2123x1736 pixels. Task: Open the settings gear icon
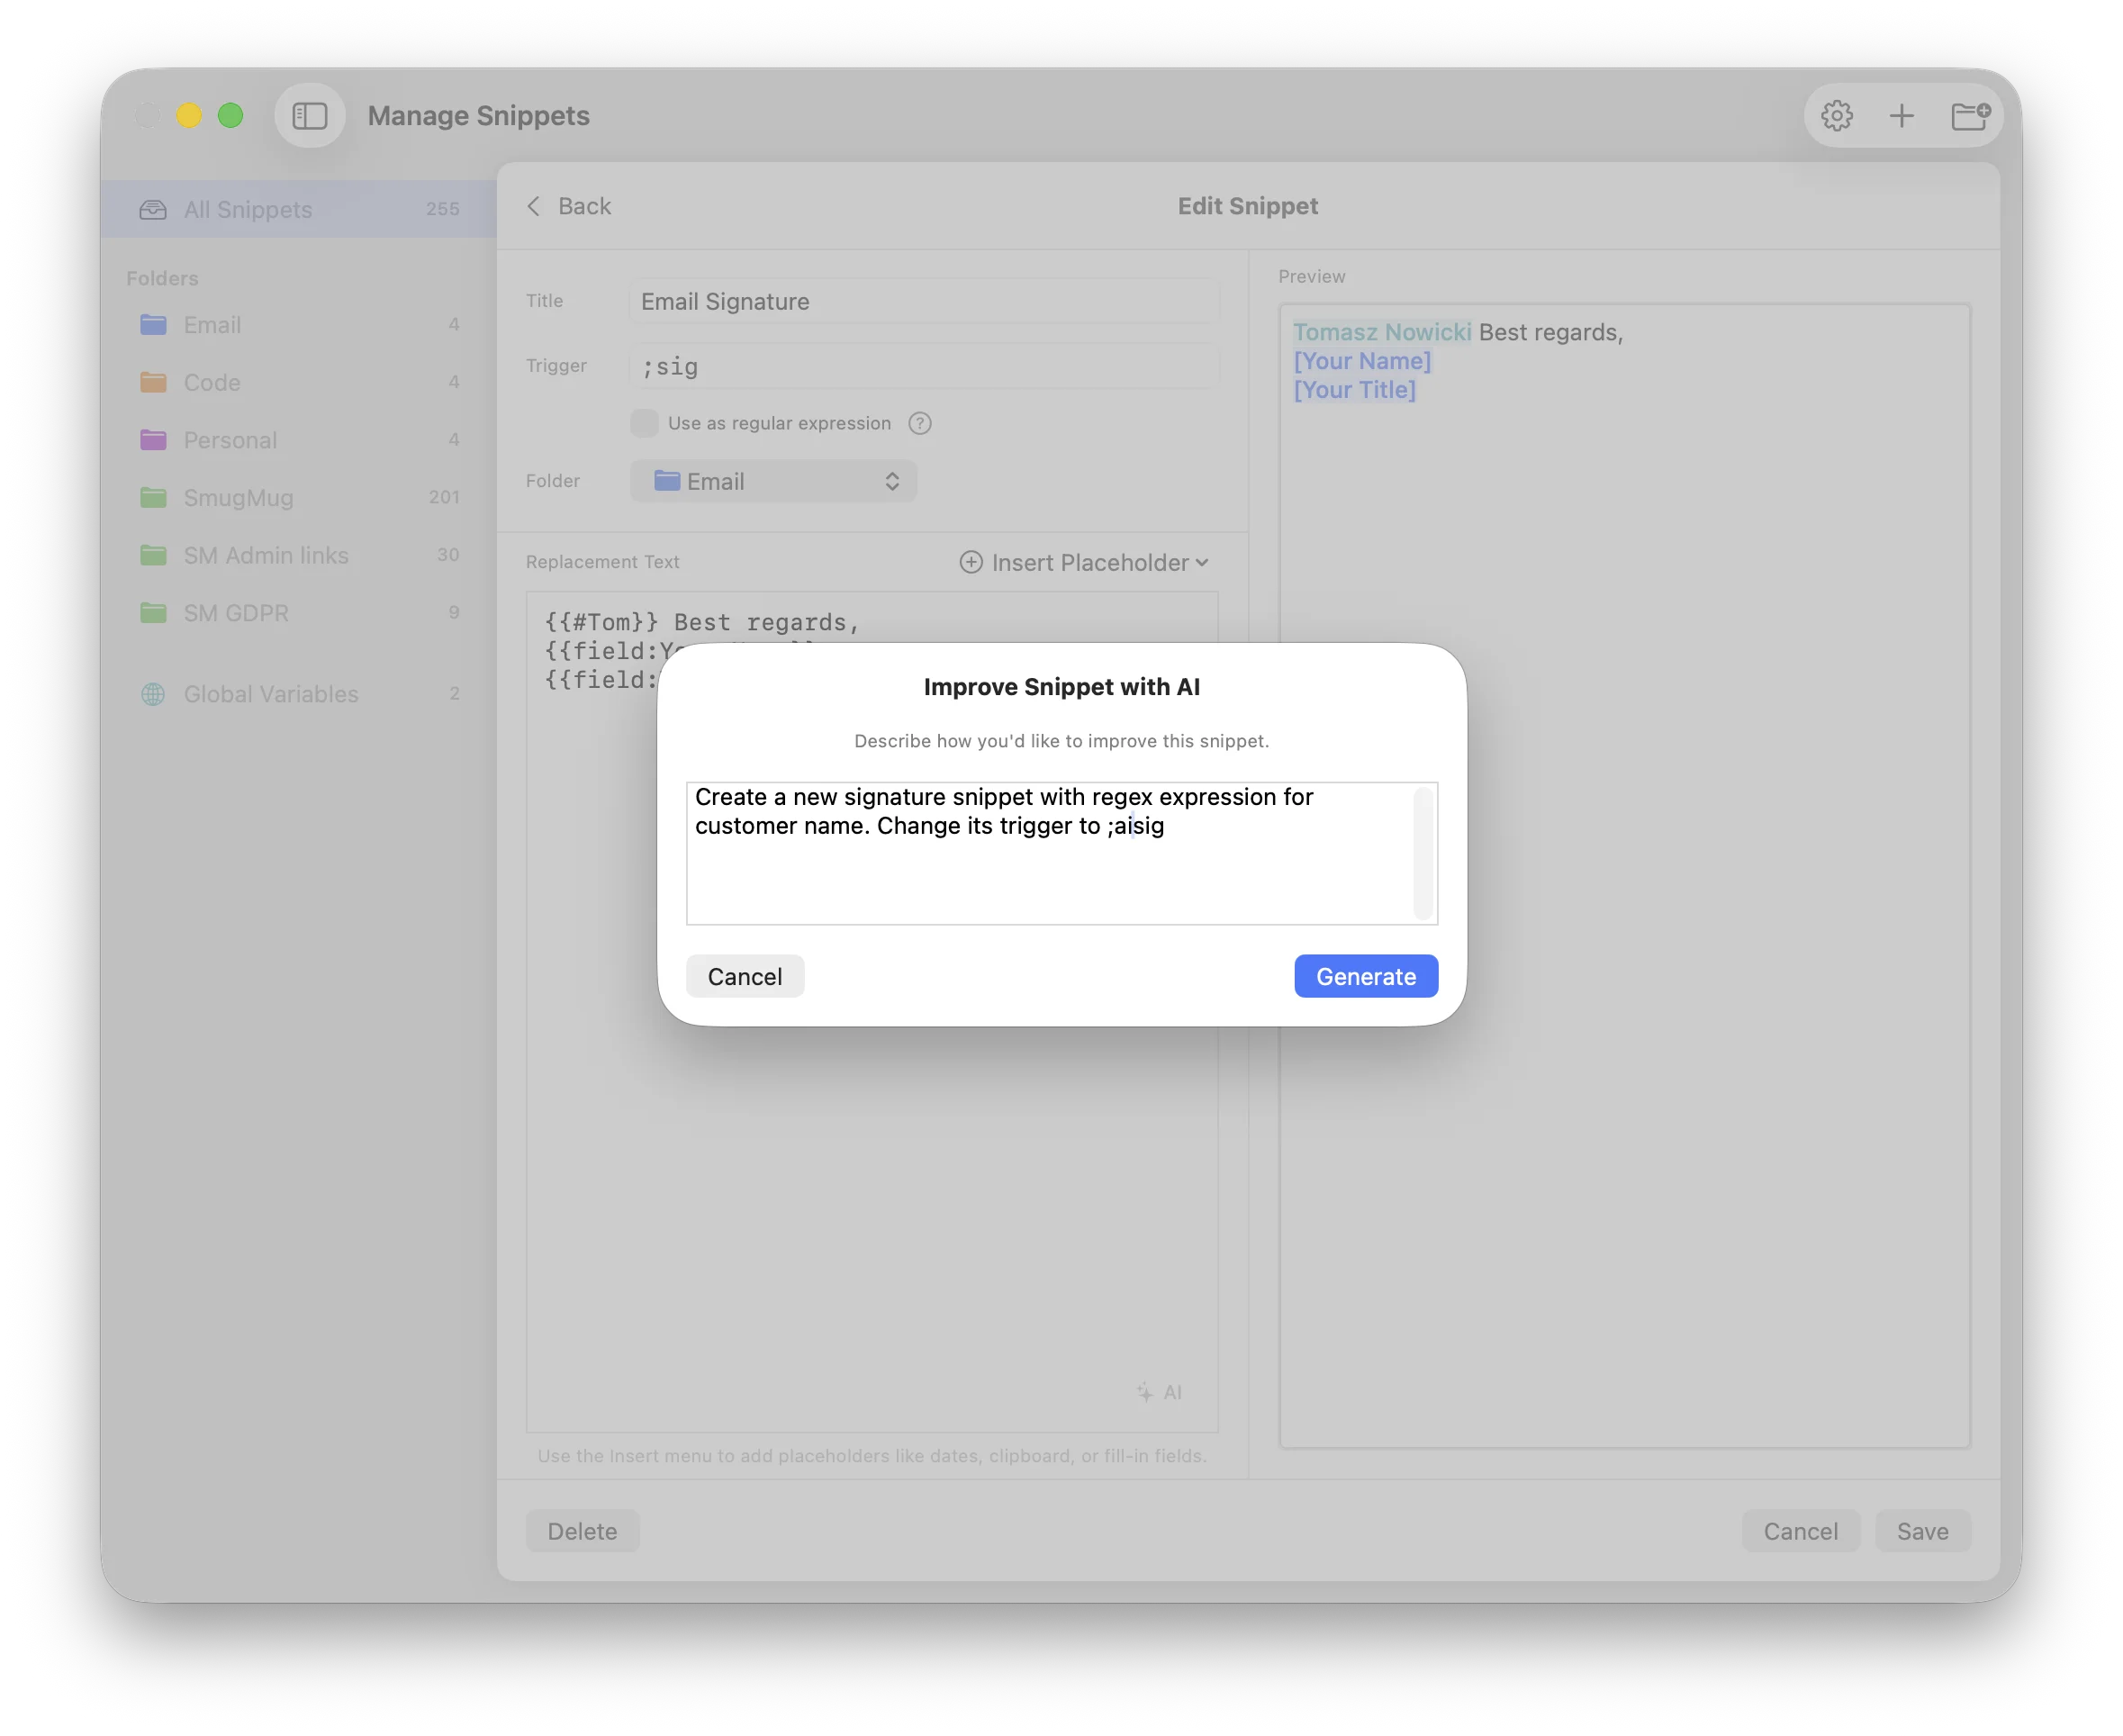tap(1836, 115)
